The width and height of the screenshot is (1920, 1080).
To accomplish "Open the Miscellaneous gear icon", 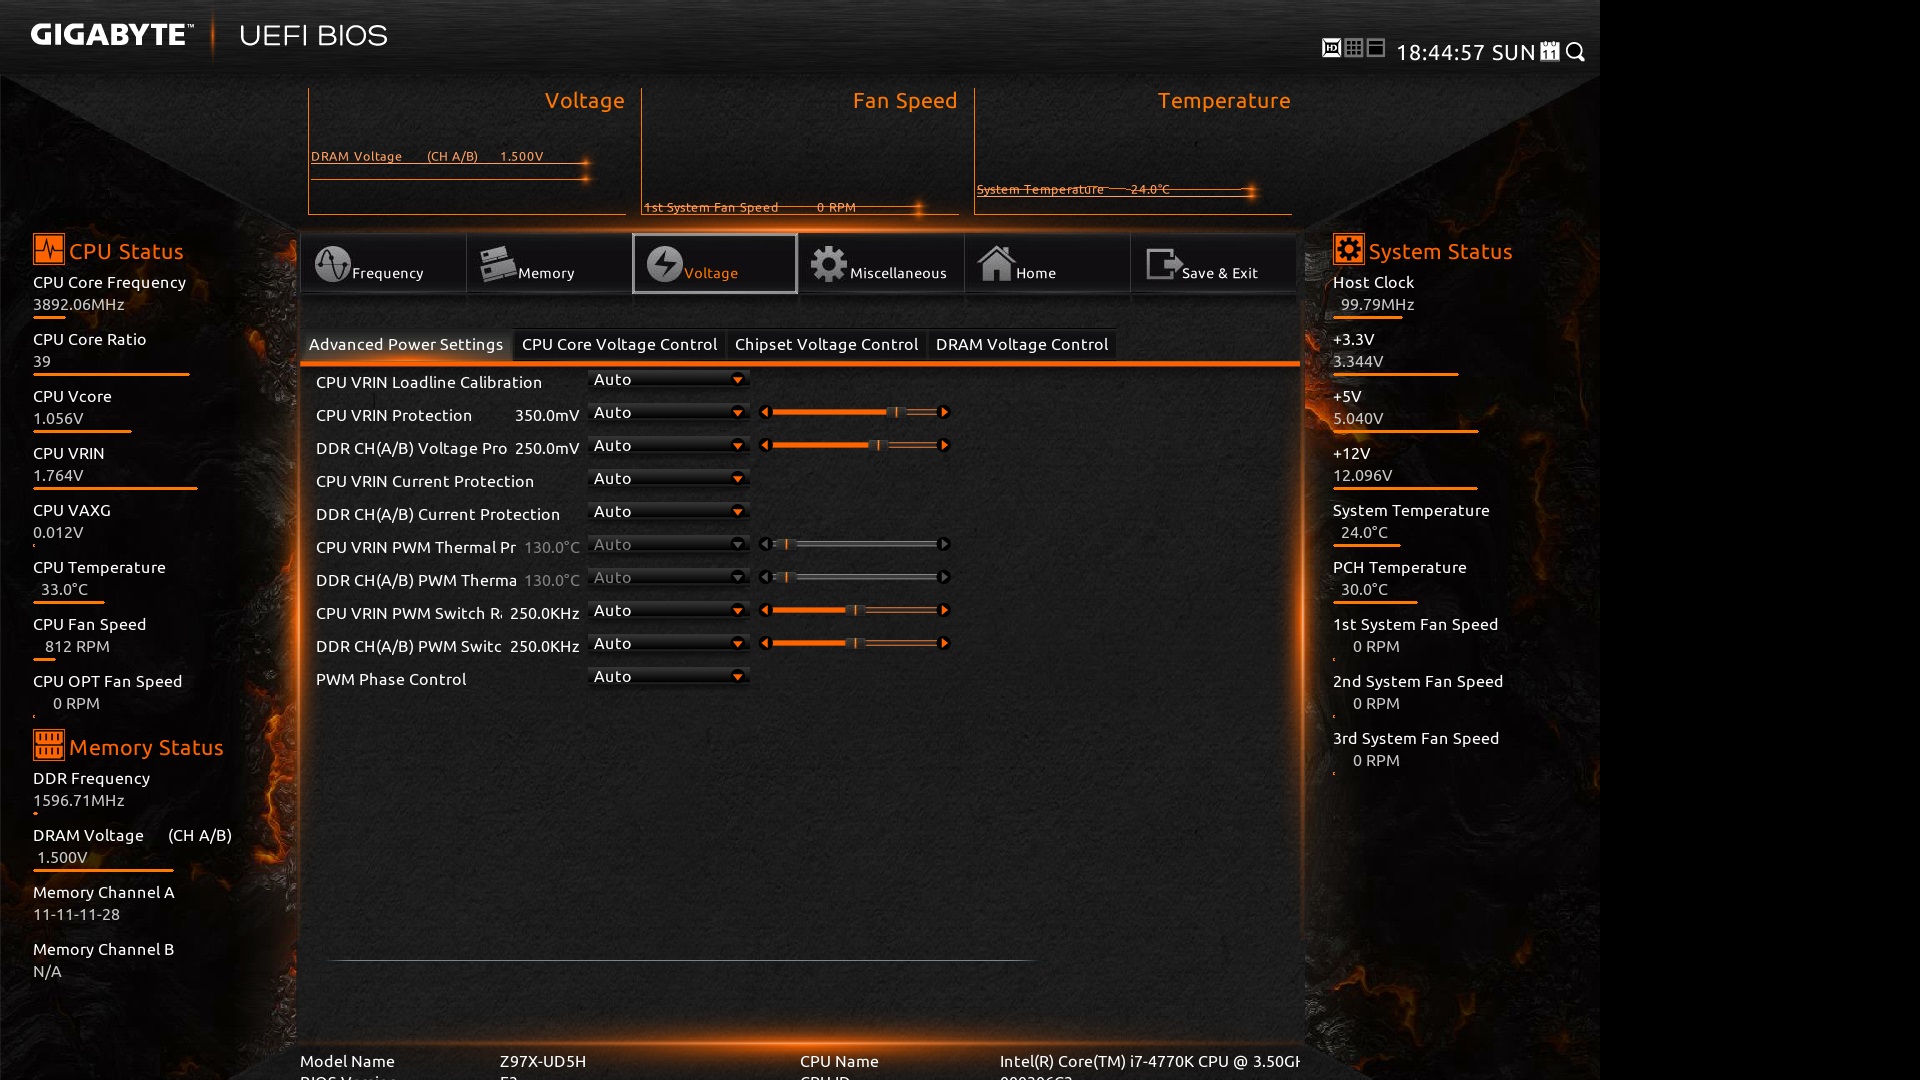I will 828,264.
